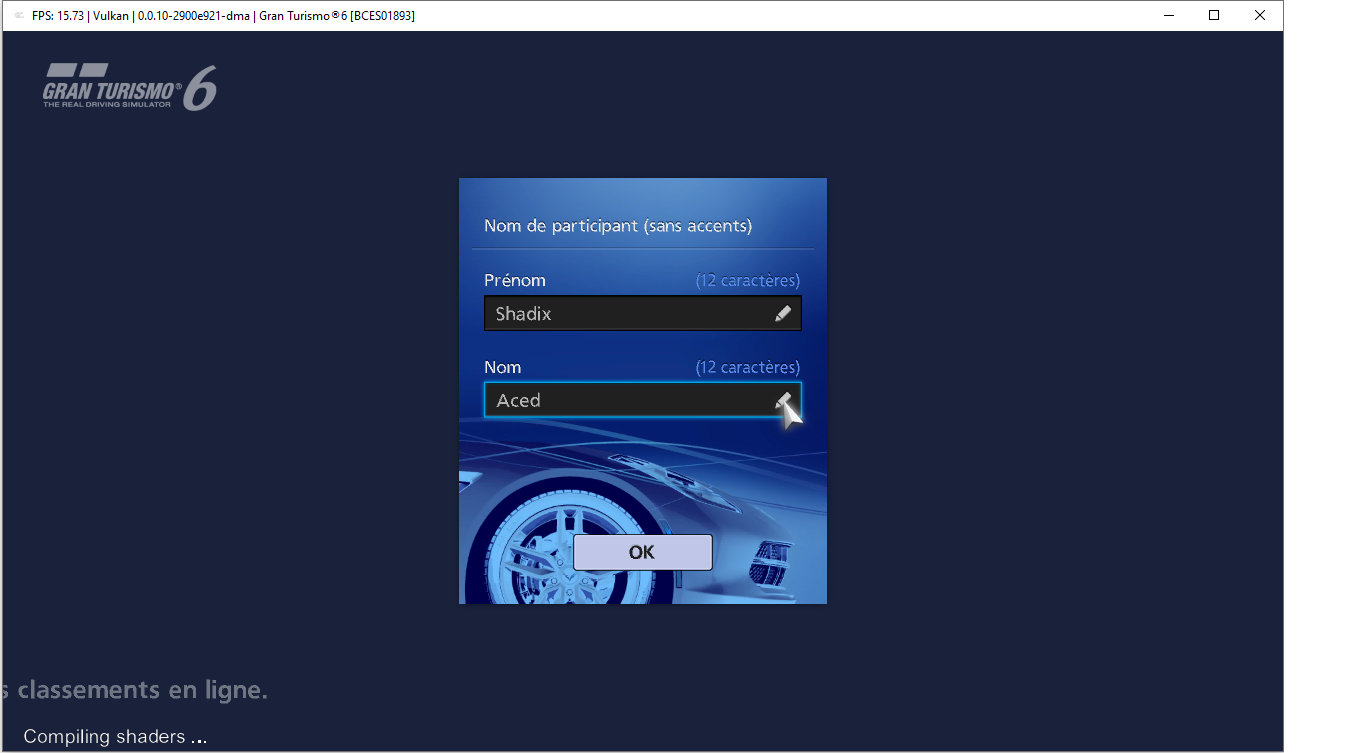Click the emulator icon in title bar

18,16
